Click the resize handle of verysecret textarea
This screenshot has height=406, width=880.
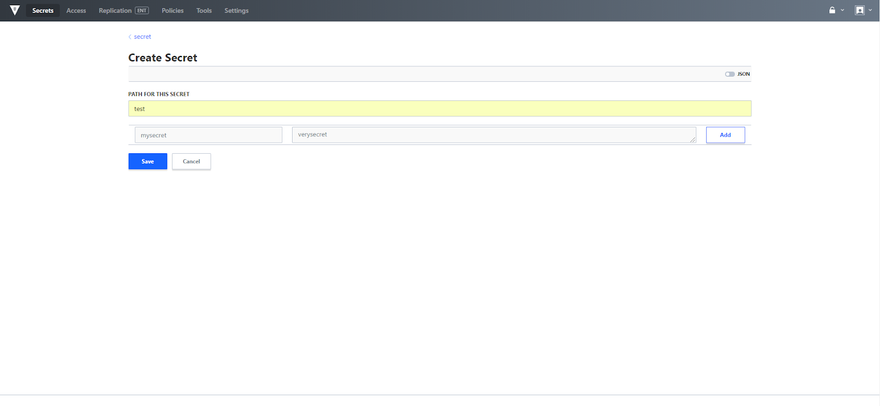click(x=693, y=139)
